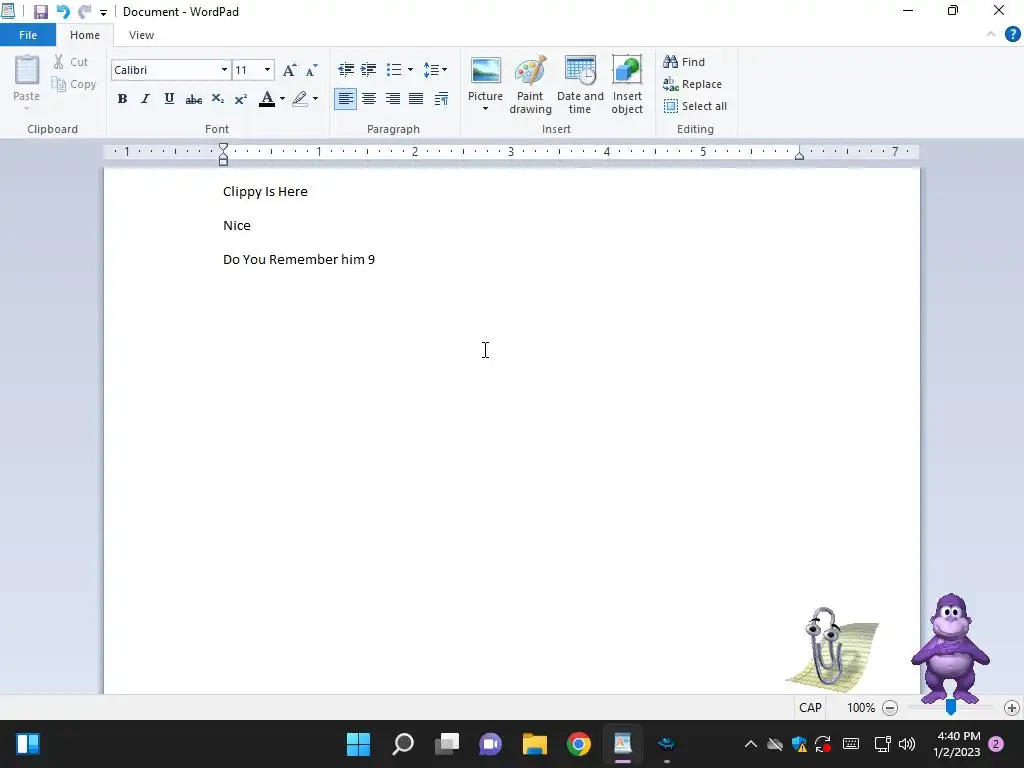This screenshot has height=768, width=1024.
Task: Zoom in with the plus button
Action: coord(1012,708)
